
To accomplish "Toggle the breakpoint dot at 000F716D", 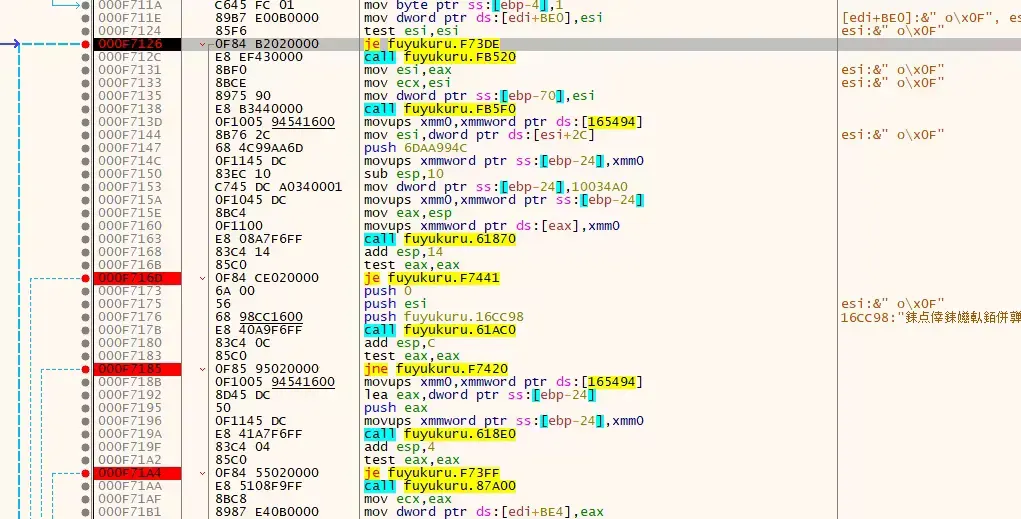I will click(x=85, y=278).
